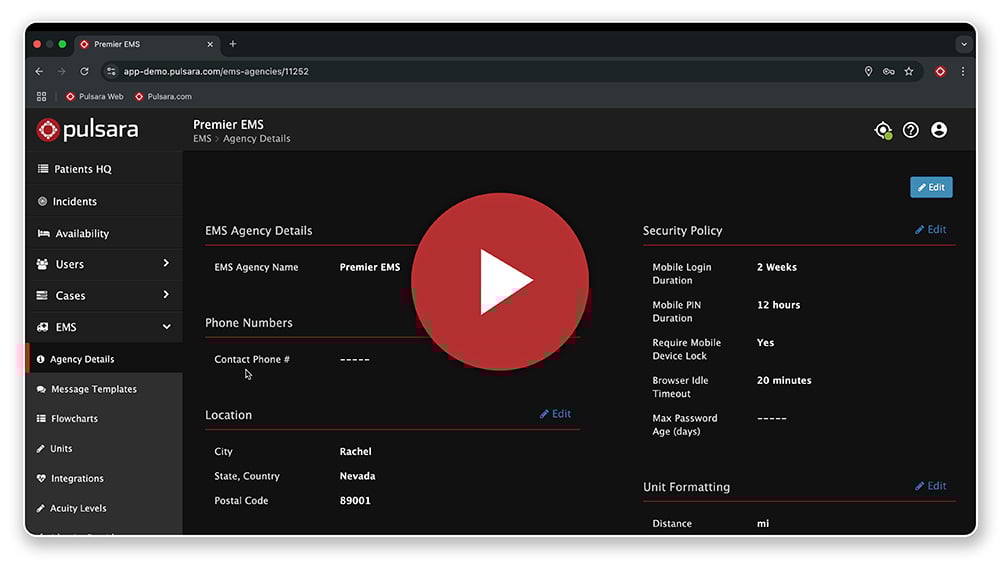Click the 12 hours PIN duration value
1000x563 pixels.
(x=778, y=305)
